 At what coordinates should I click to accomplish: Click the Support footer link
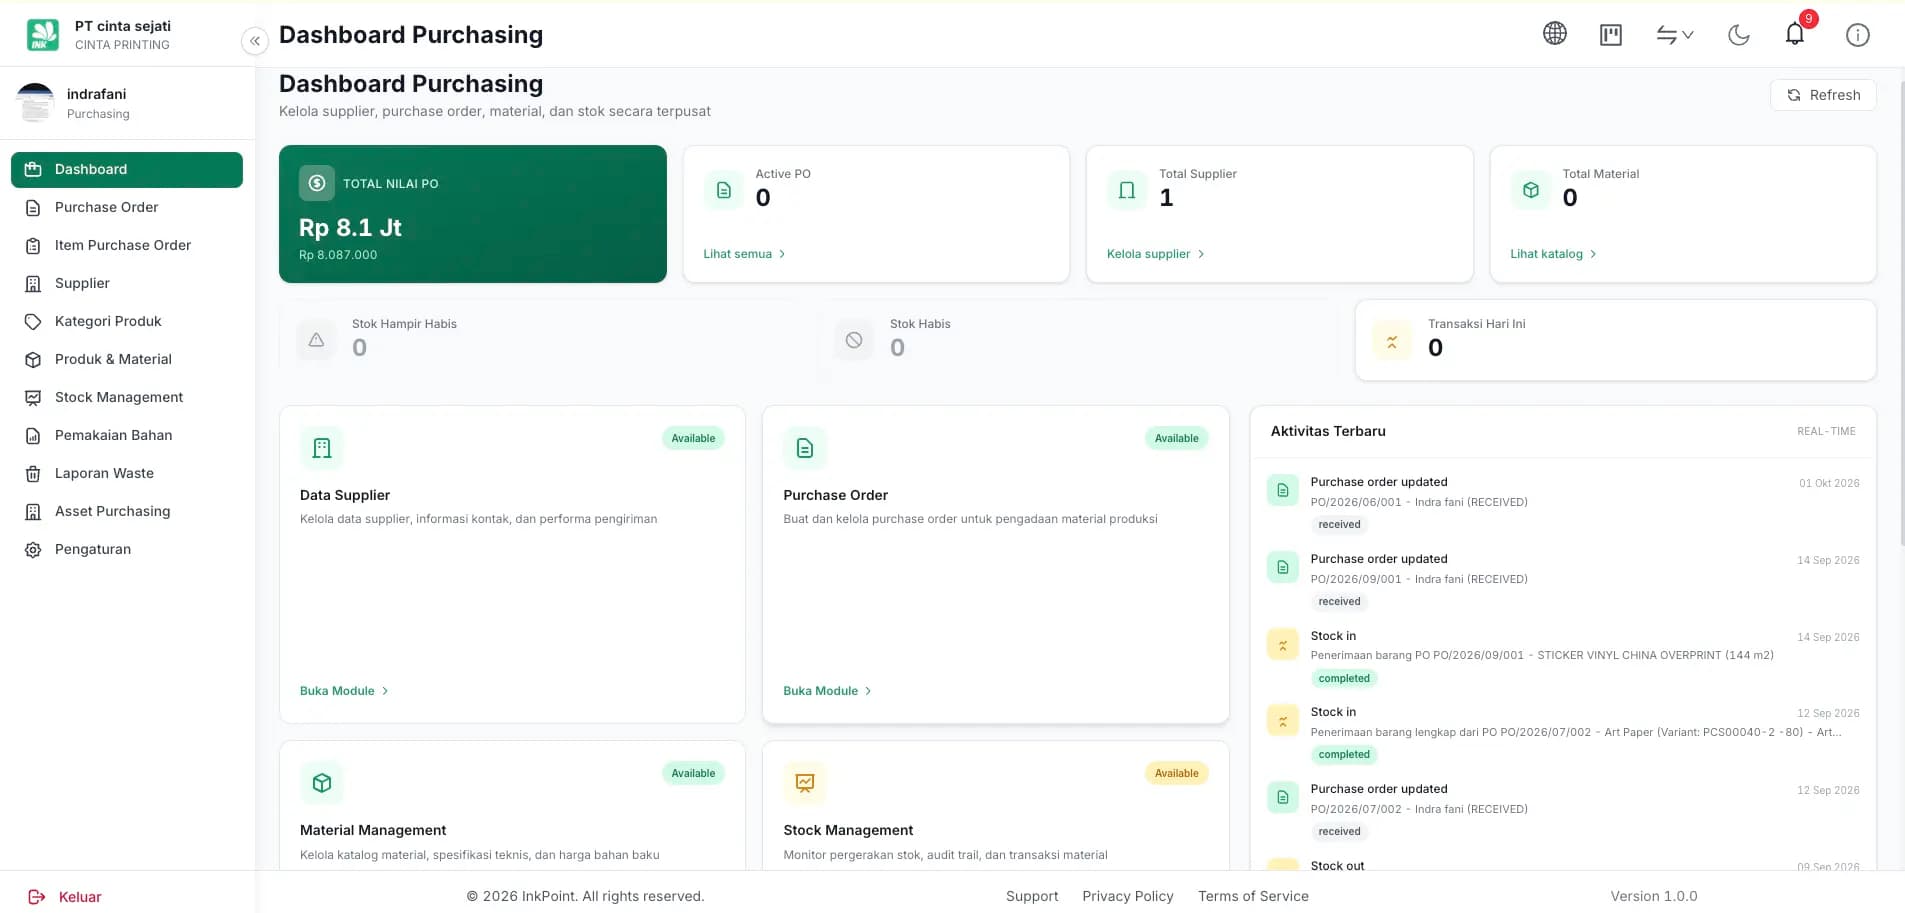[1032, 896]
